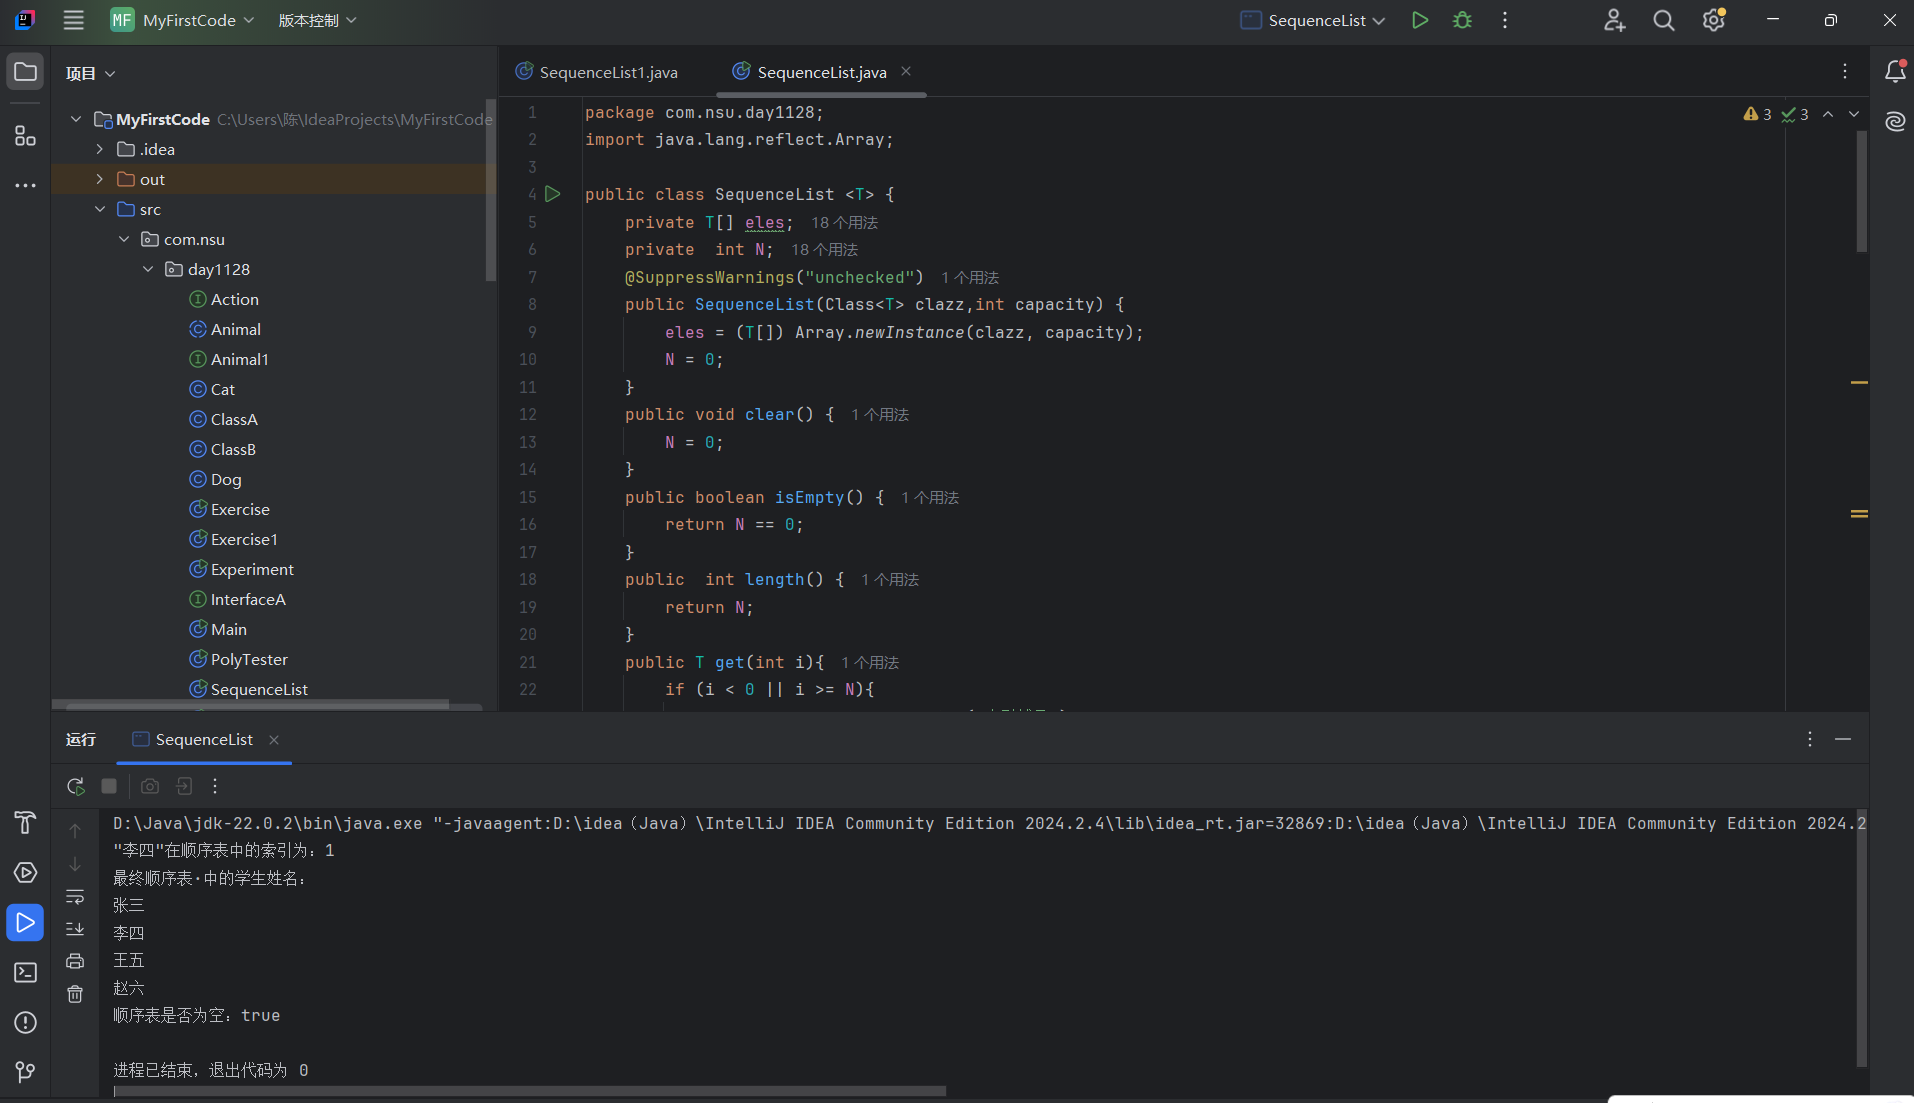
Task: Run the SequenceList configuration
Action: [1419, 20]
